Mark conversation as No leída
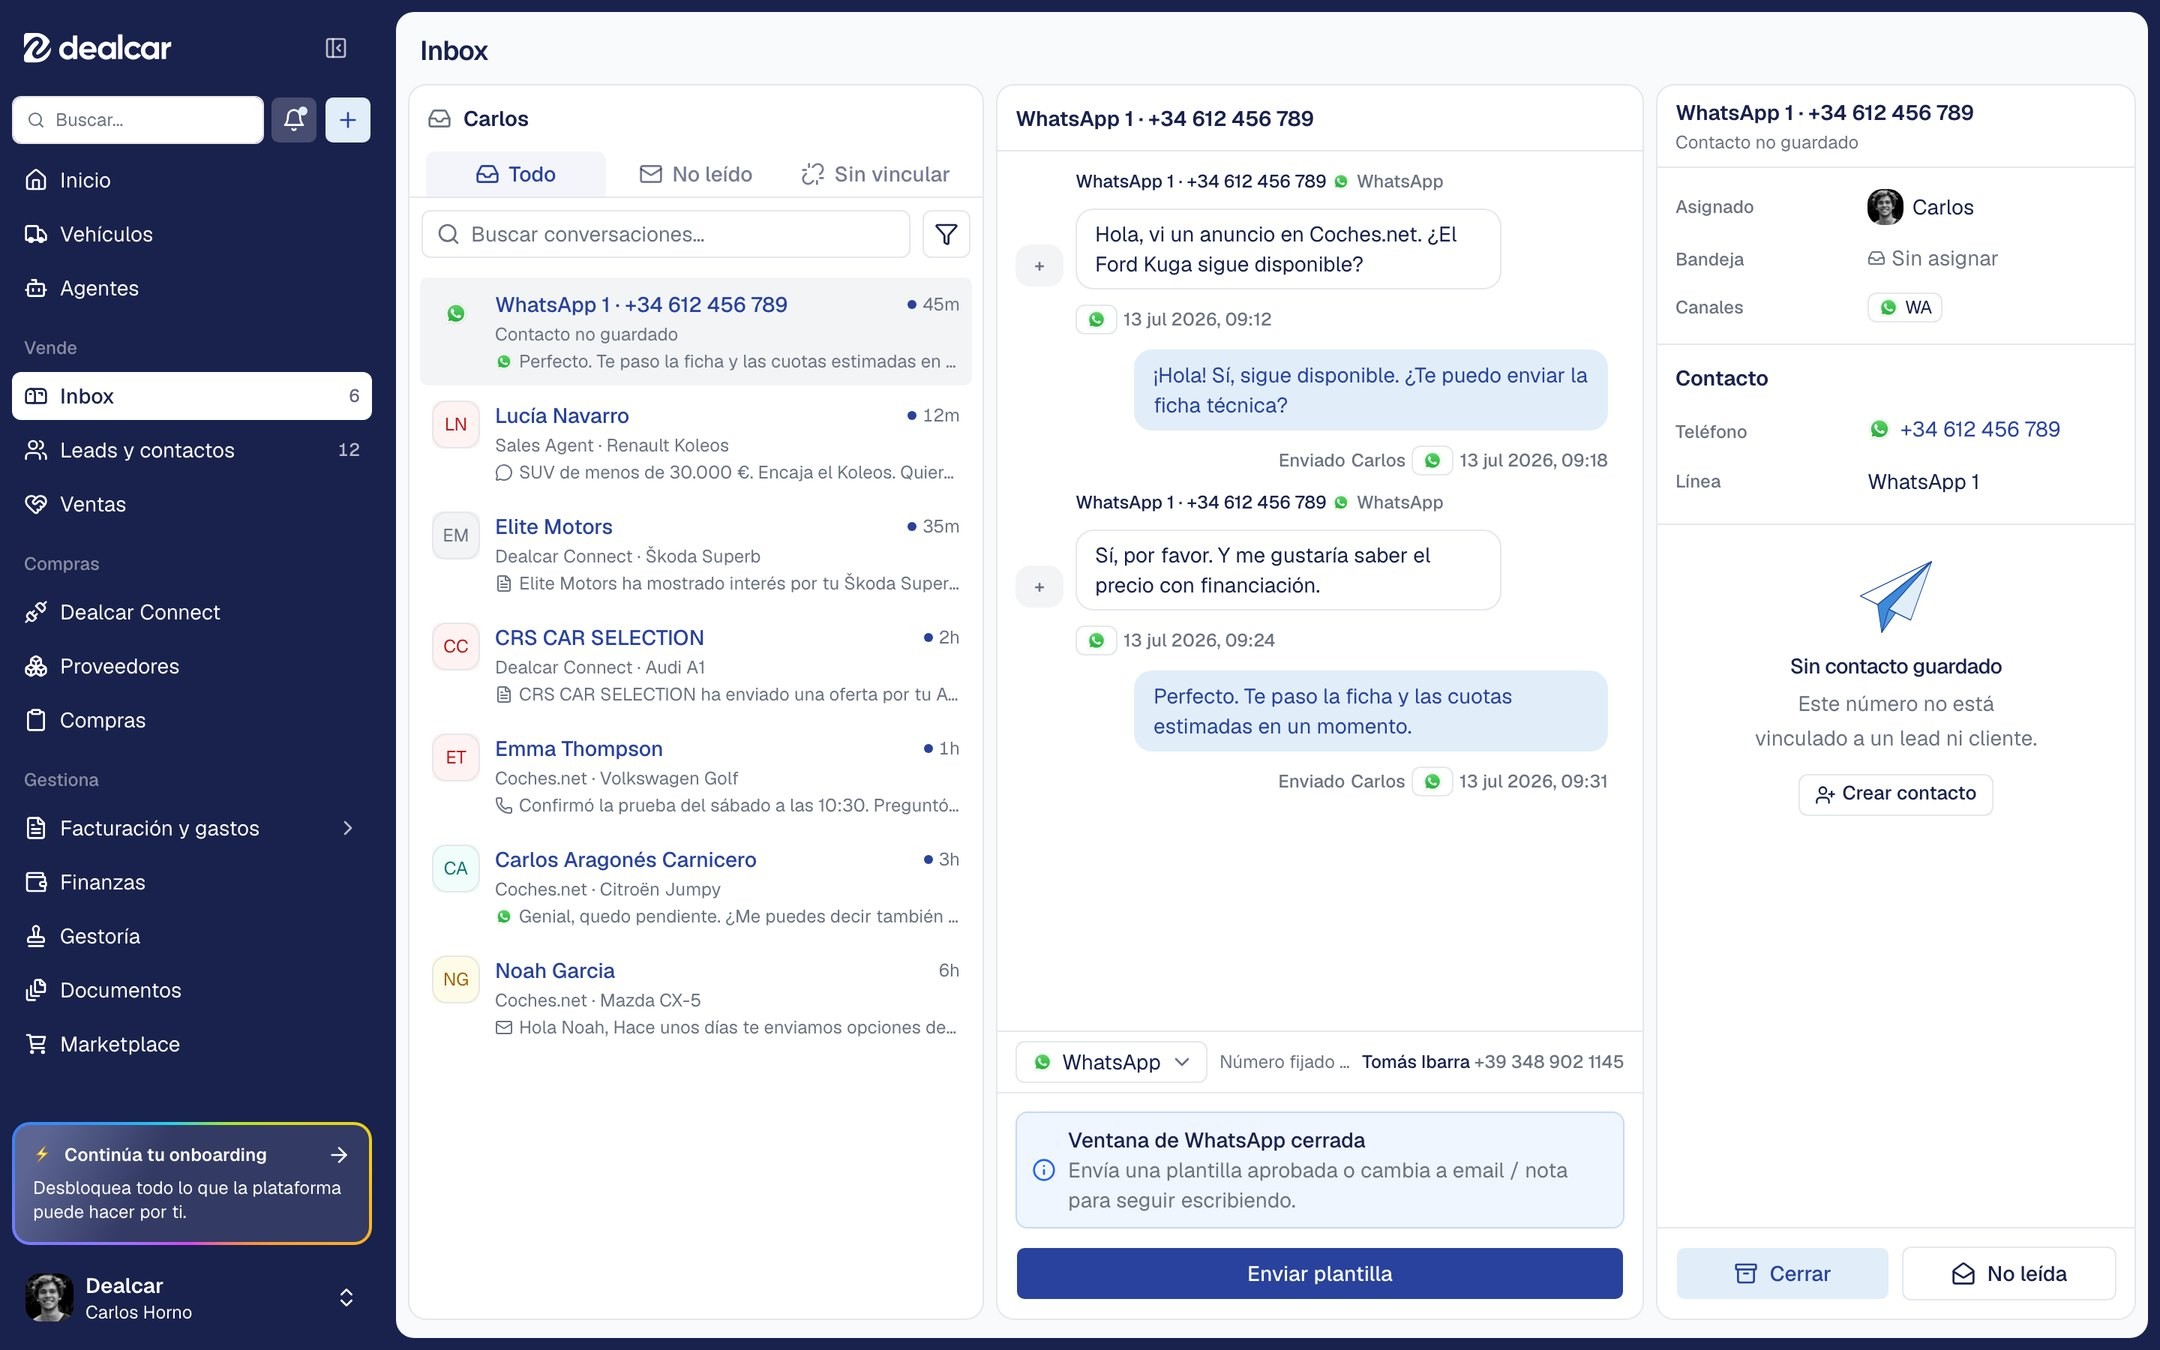Image resolution: width=2160 pixels, height=1350 pixels. tap(2009, 1274)
